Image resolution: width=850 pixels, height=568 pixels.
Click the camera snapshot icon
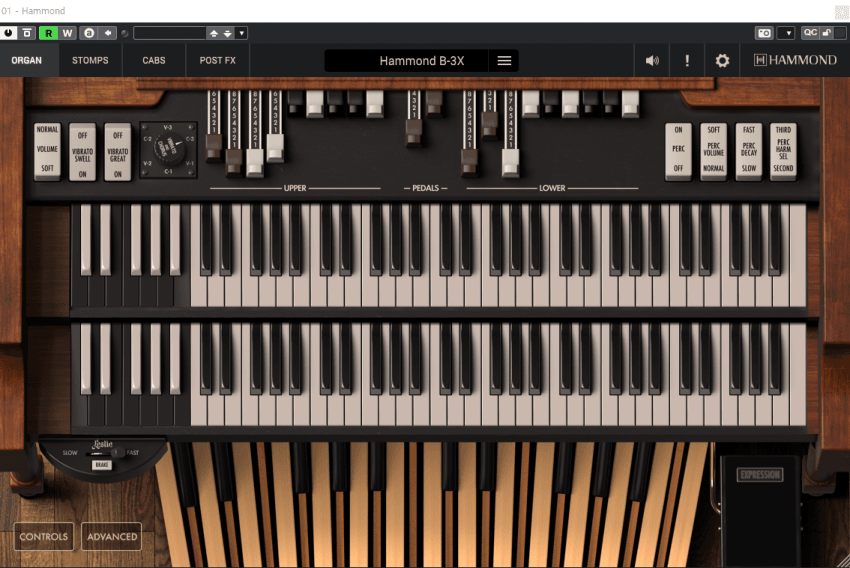click(x=764, y=33)
